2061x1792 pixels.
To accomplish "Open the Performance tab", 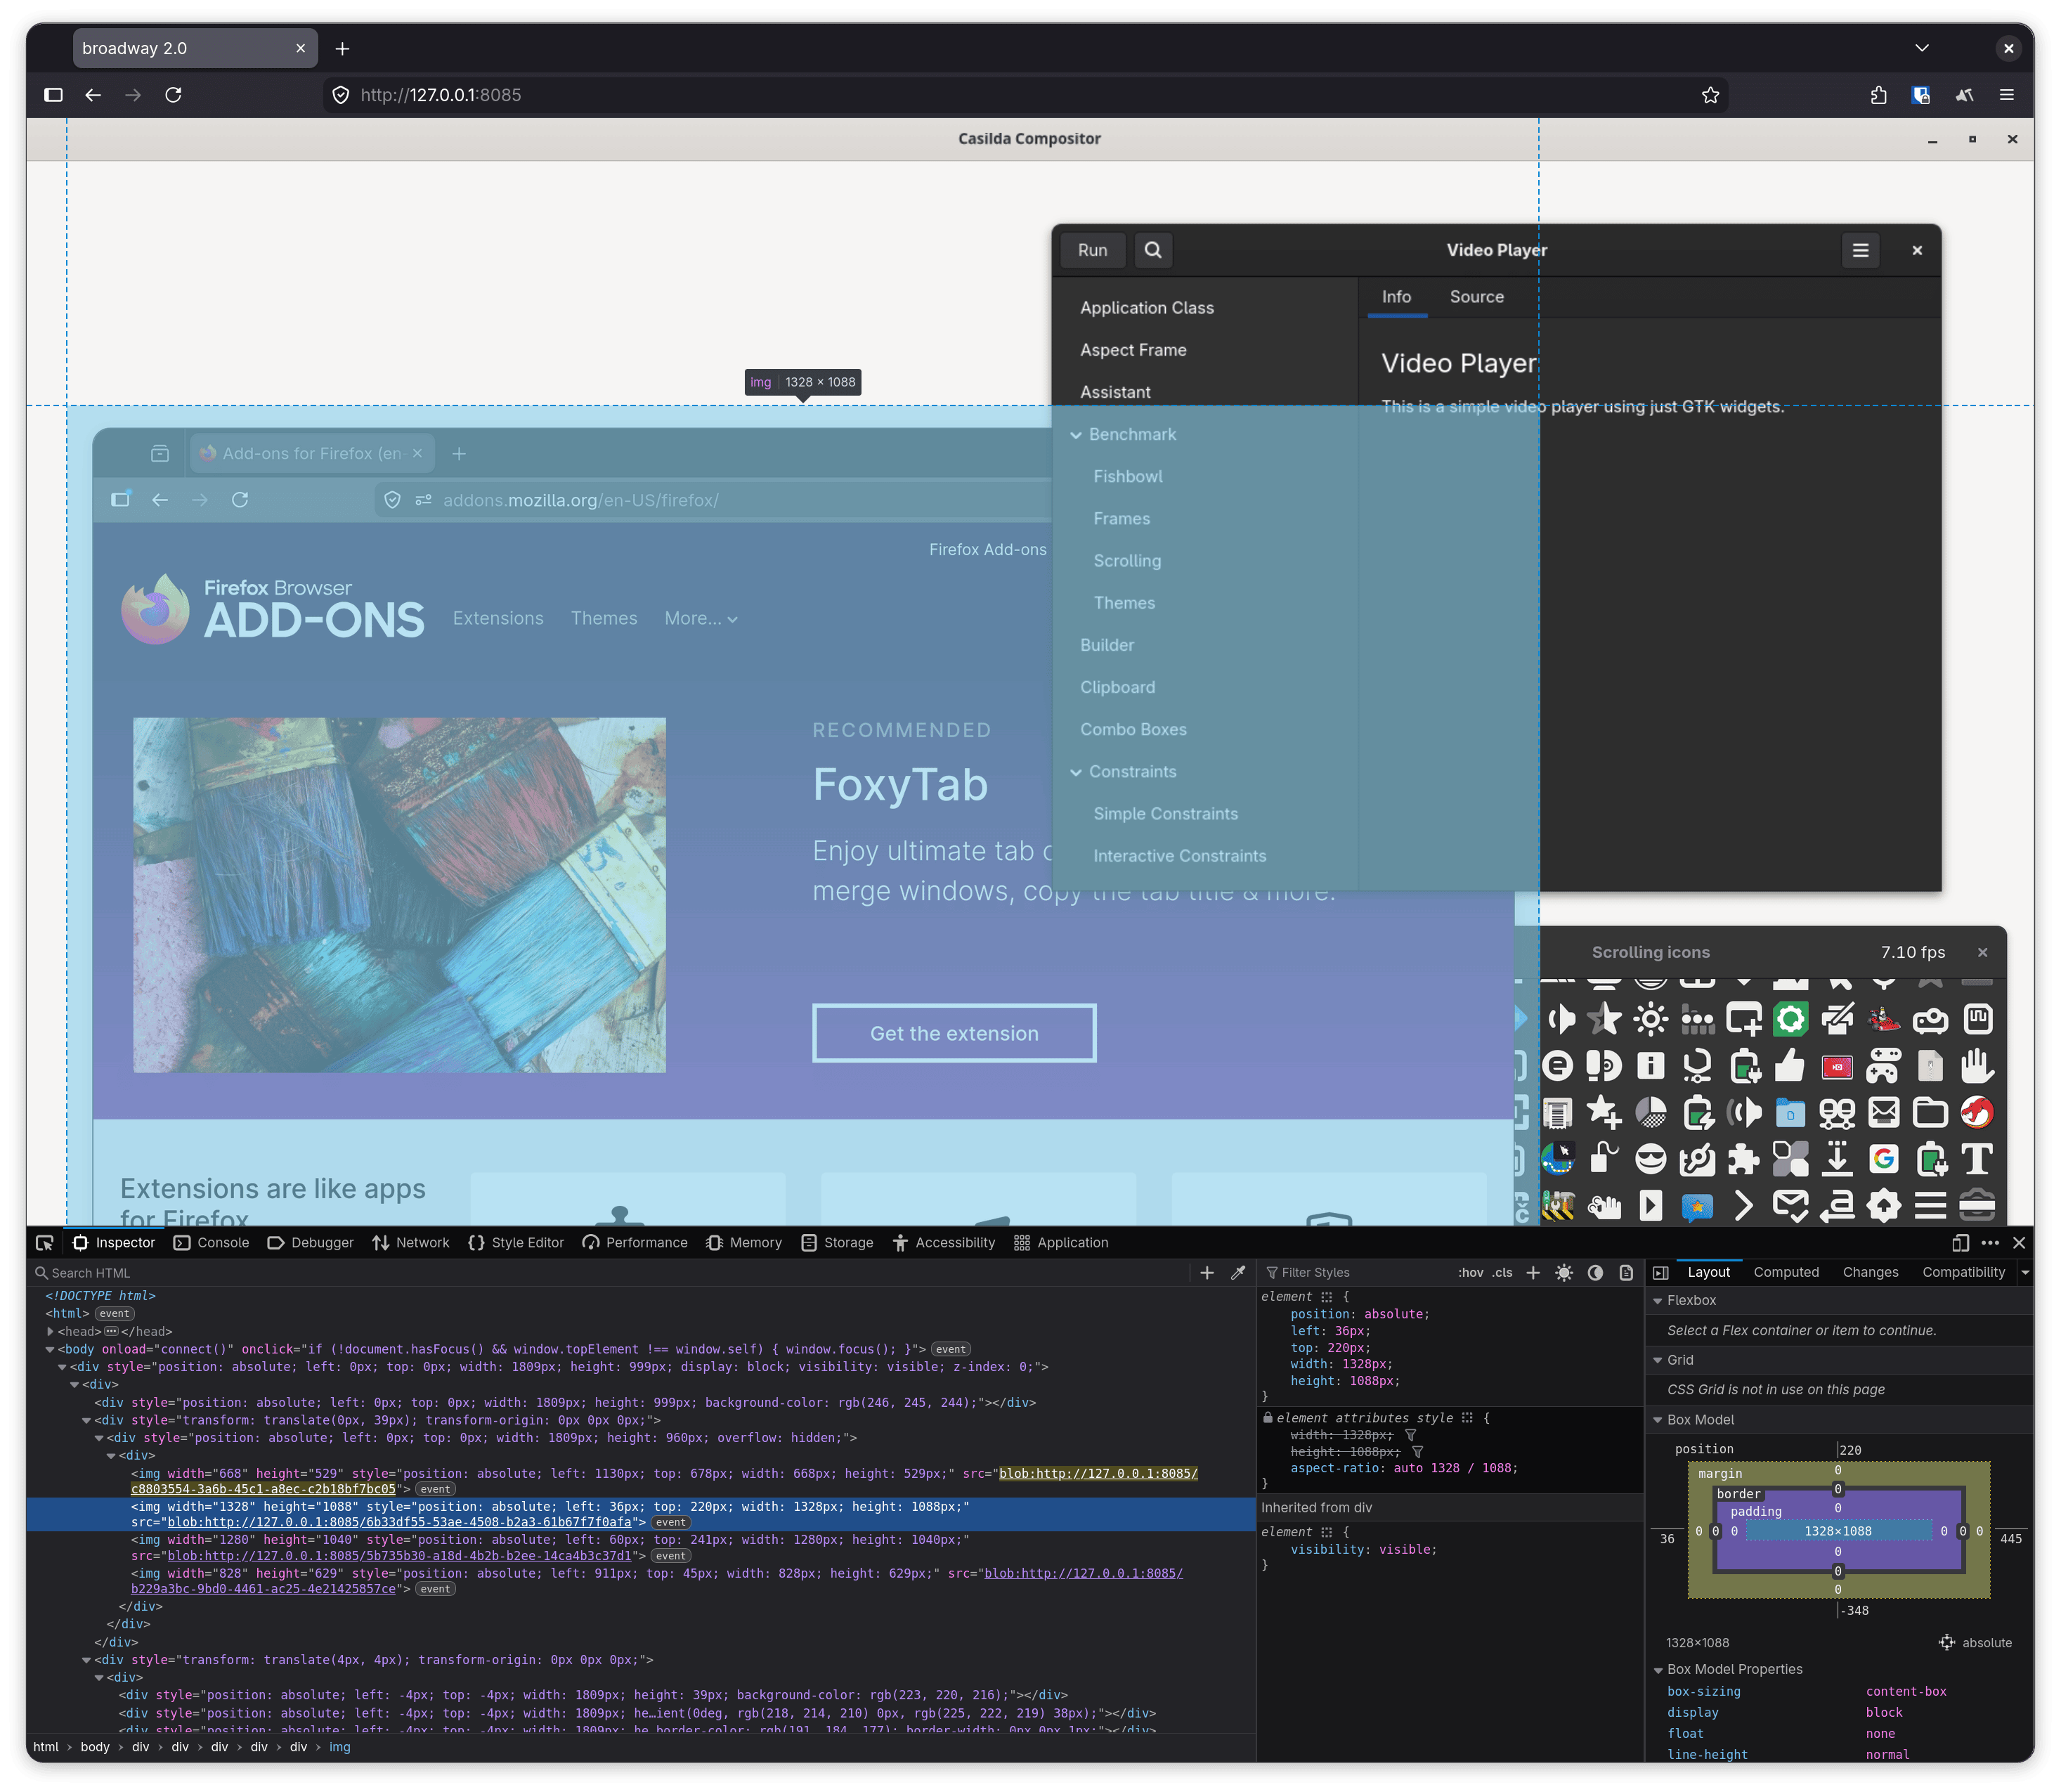I will tap(635, 1243).
